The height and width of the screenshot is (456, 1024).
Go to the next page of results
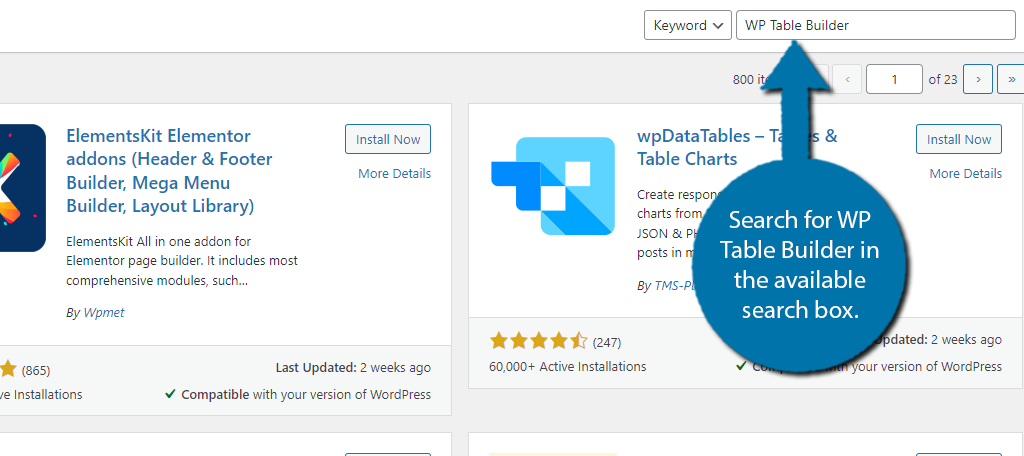tap(978, 80)
